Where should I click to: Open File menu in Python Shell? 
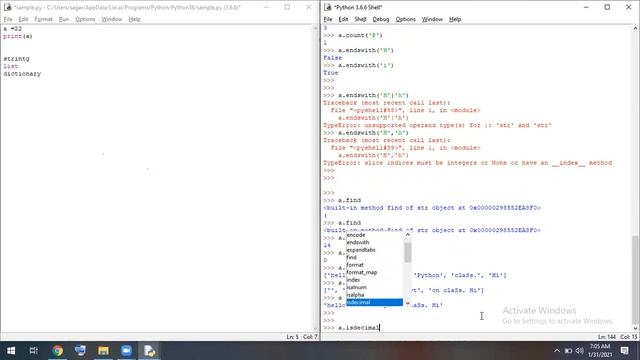coord(328,19)
